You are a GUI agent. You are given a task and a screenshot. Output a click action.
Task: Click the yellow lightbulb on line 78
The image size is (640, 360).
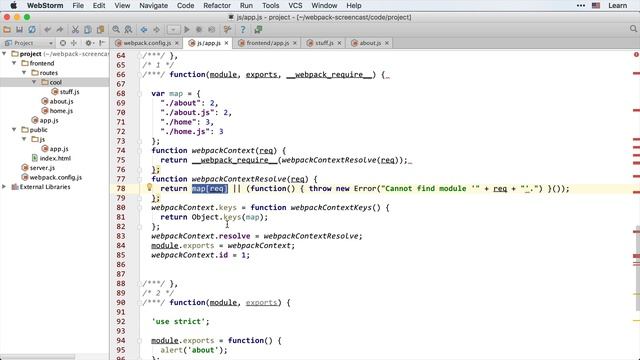click(149, 187)
